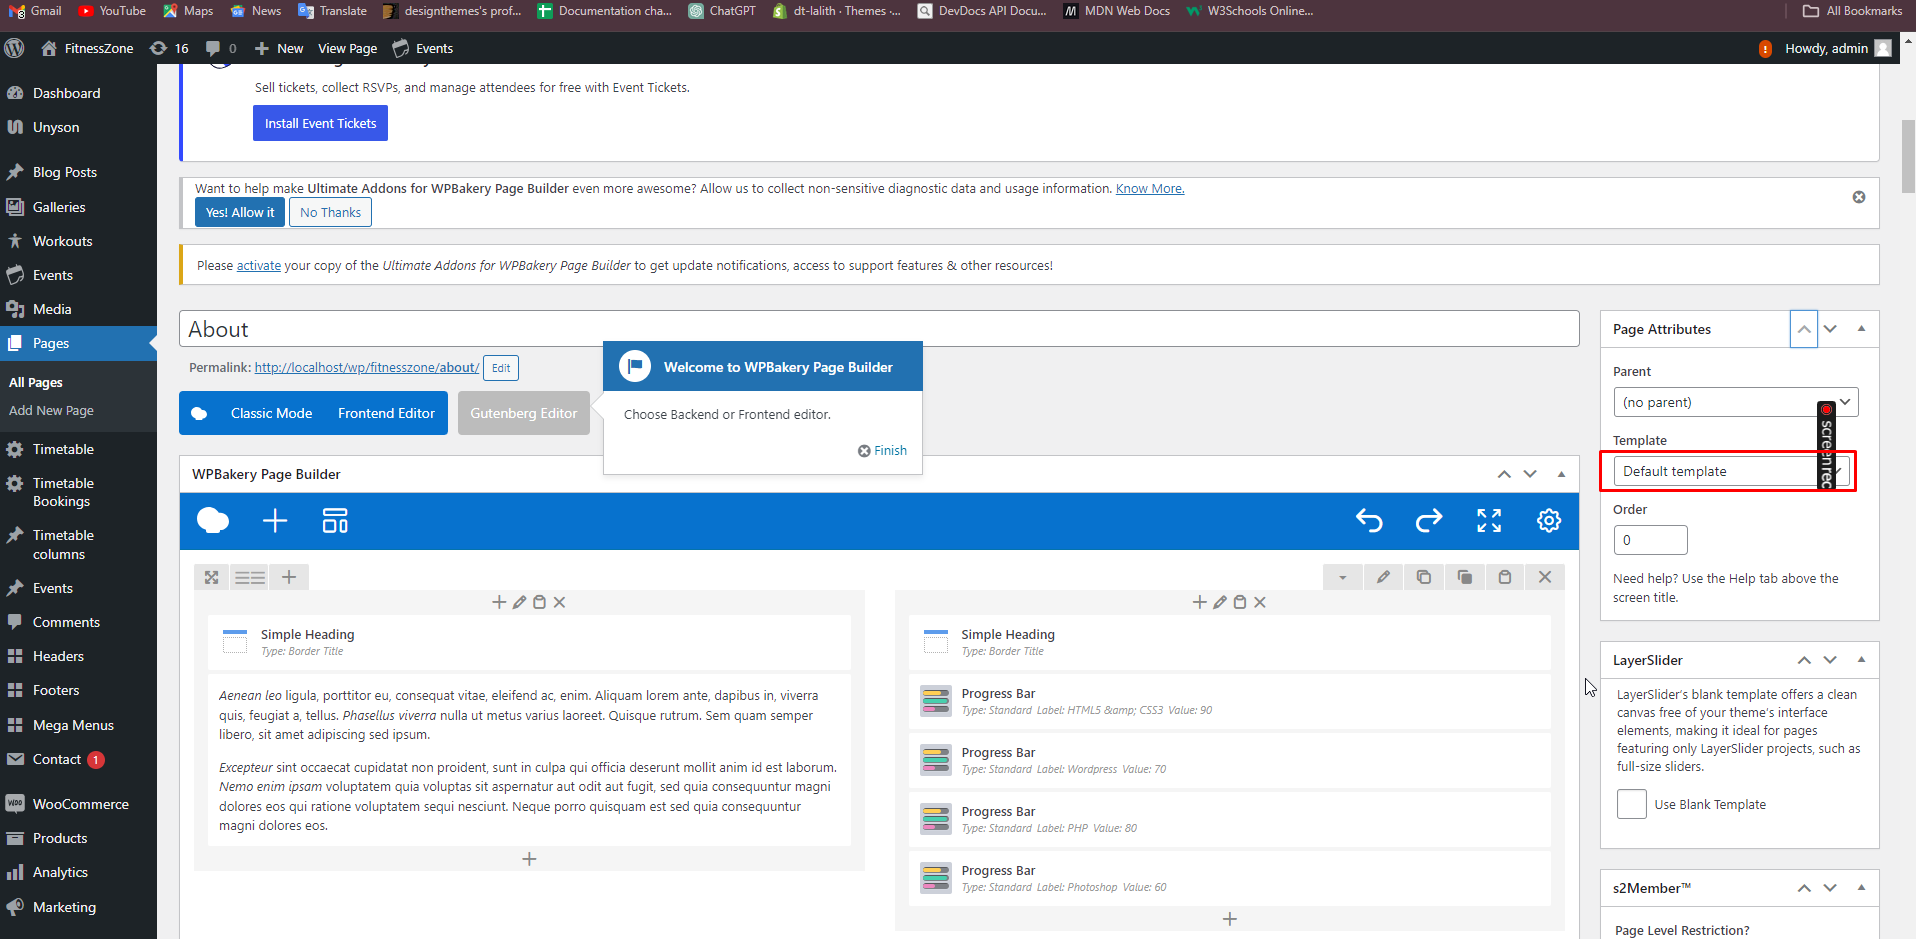Open page settings gear in builder toolbar

(x=1549, y=521)
